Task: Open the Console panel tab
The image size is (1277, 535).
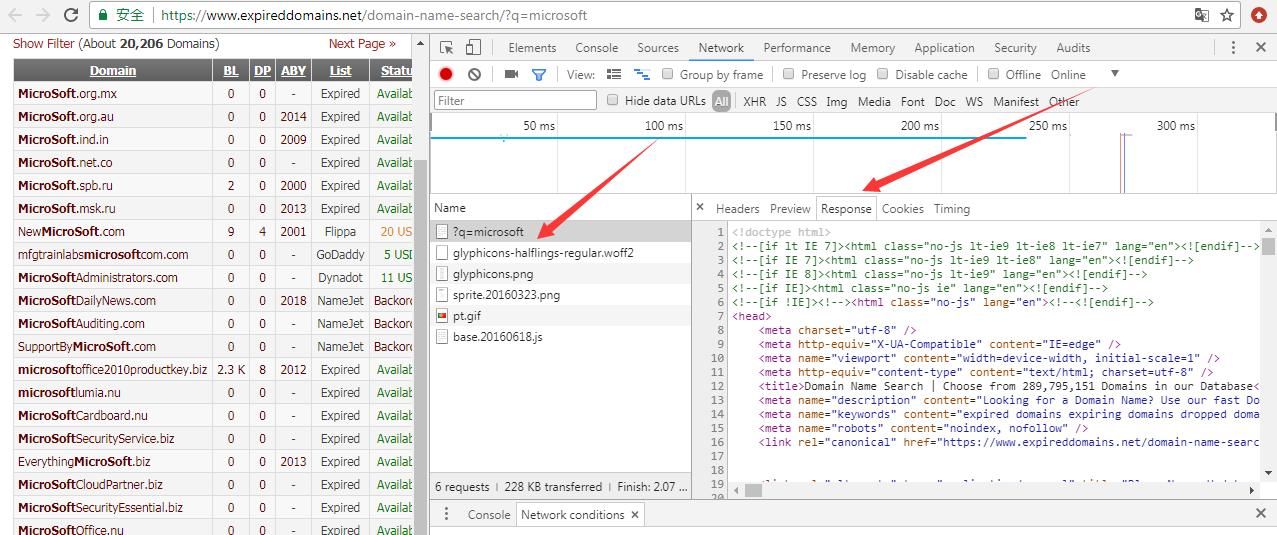Action: click(x=596, y=47)
